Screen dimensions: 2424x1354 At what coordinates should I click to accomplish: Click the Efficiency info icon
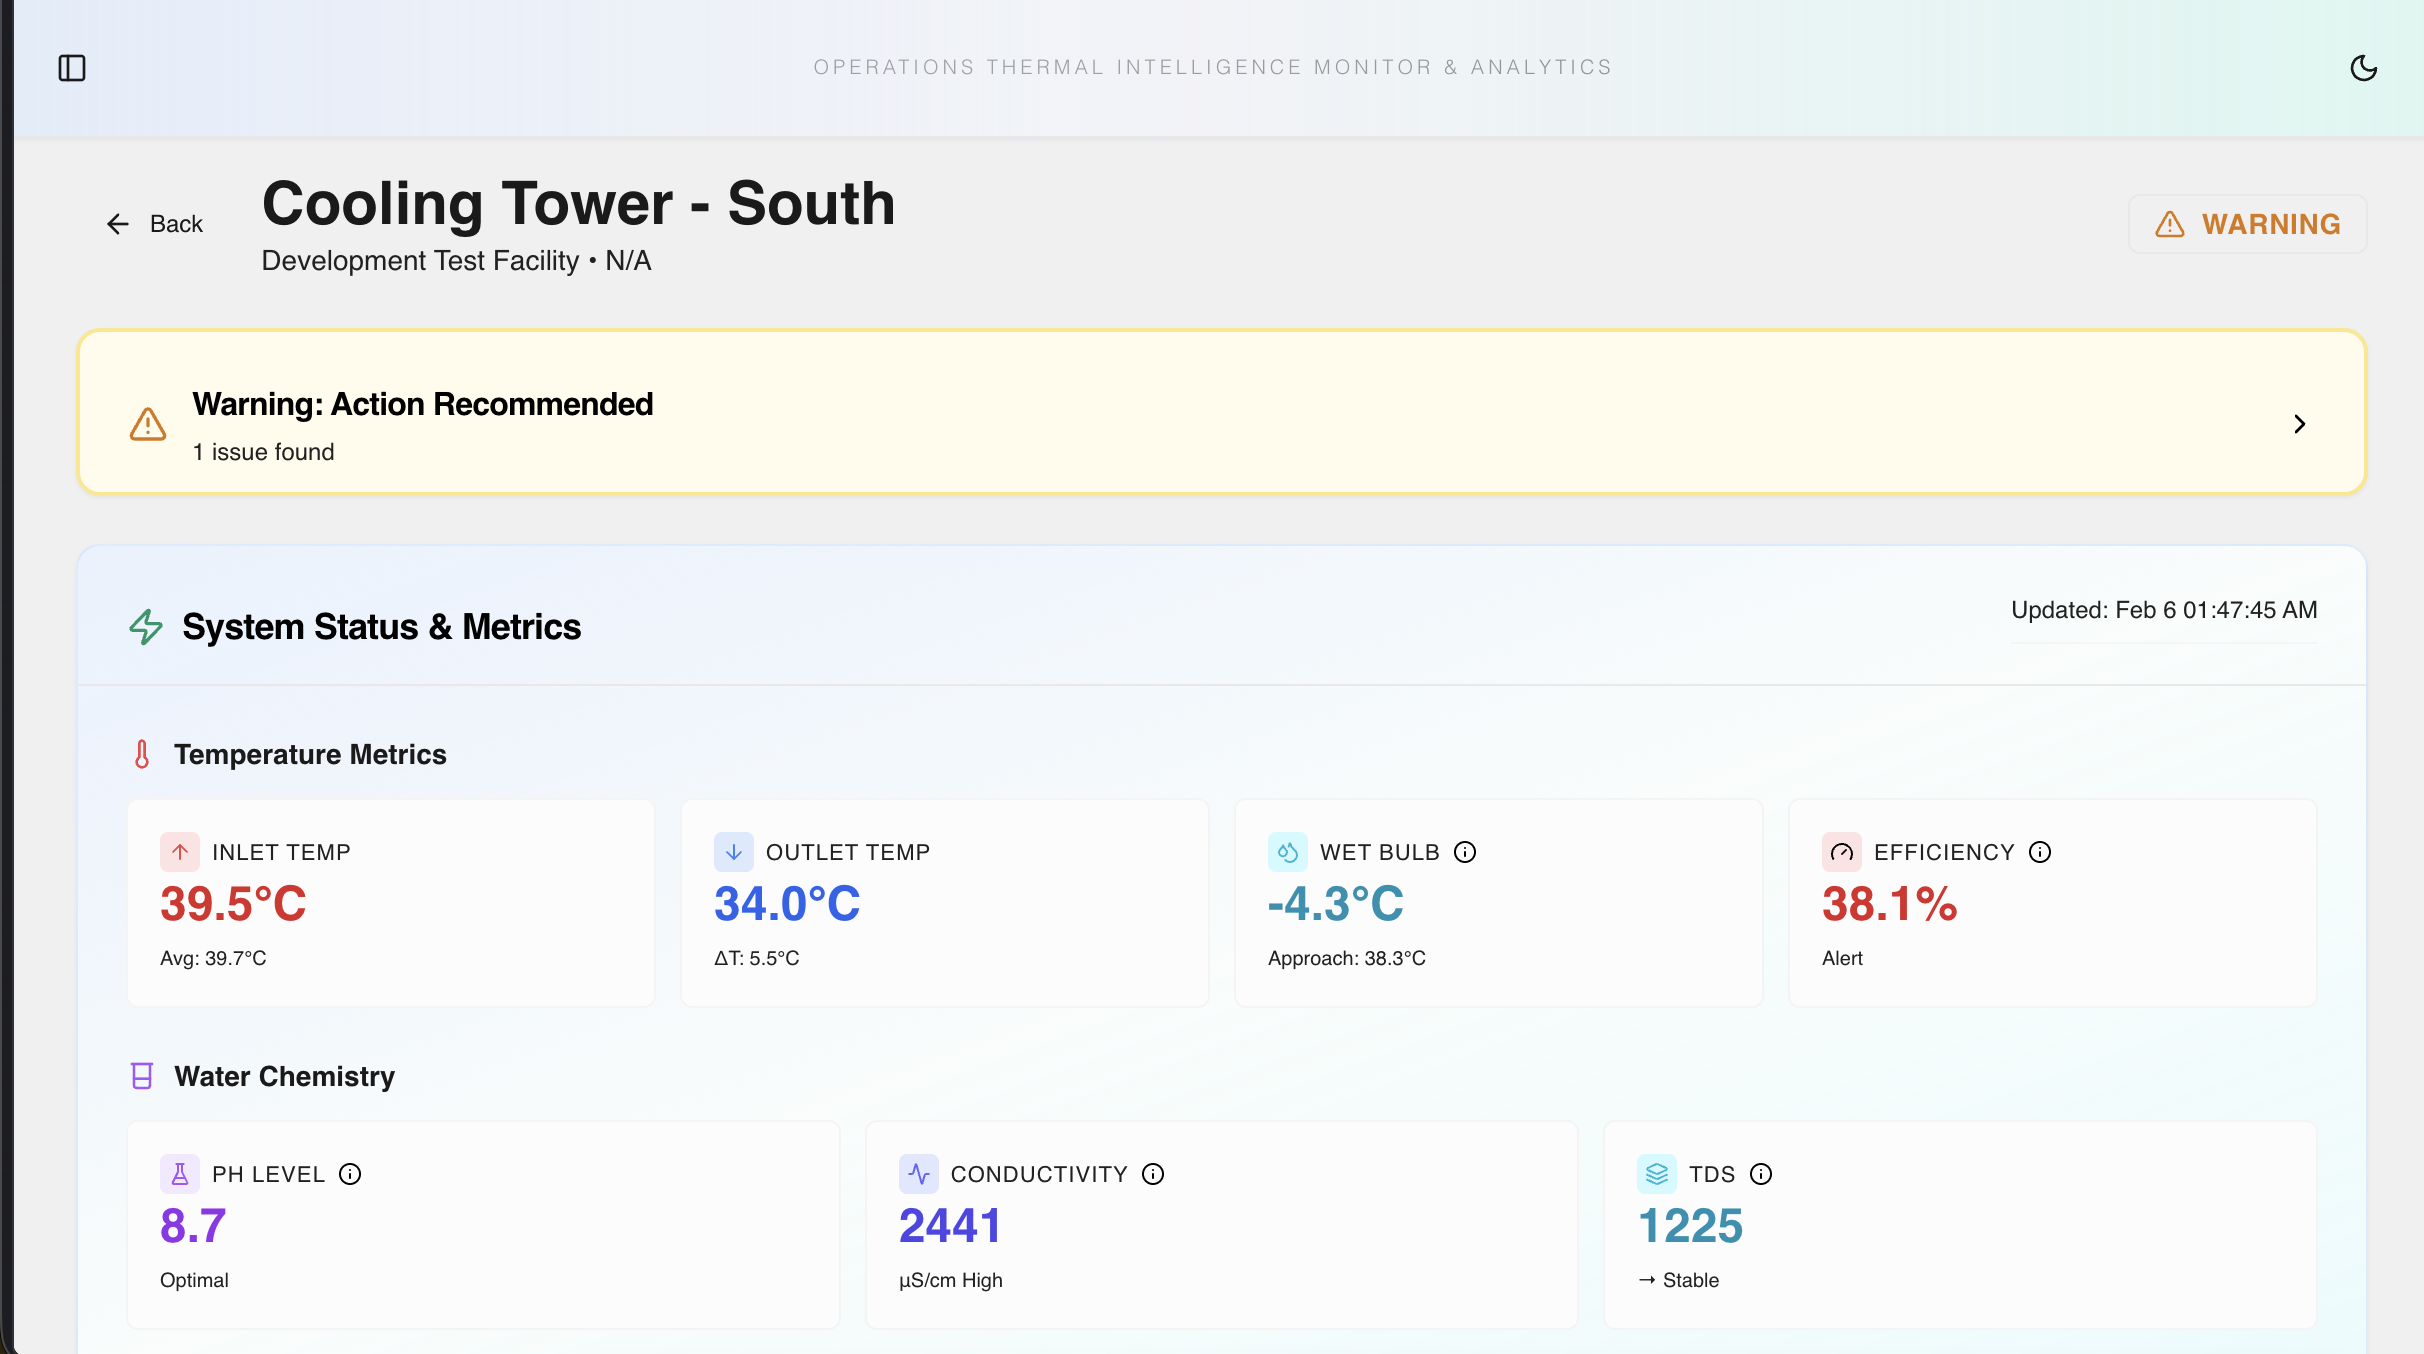pyautogui.click(x=2040, y=852)
